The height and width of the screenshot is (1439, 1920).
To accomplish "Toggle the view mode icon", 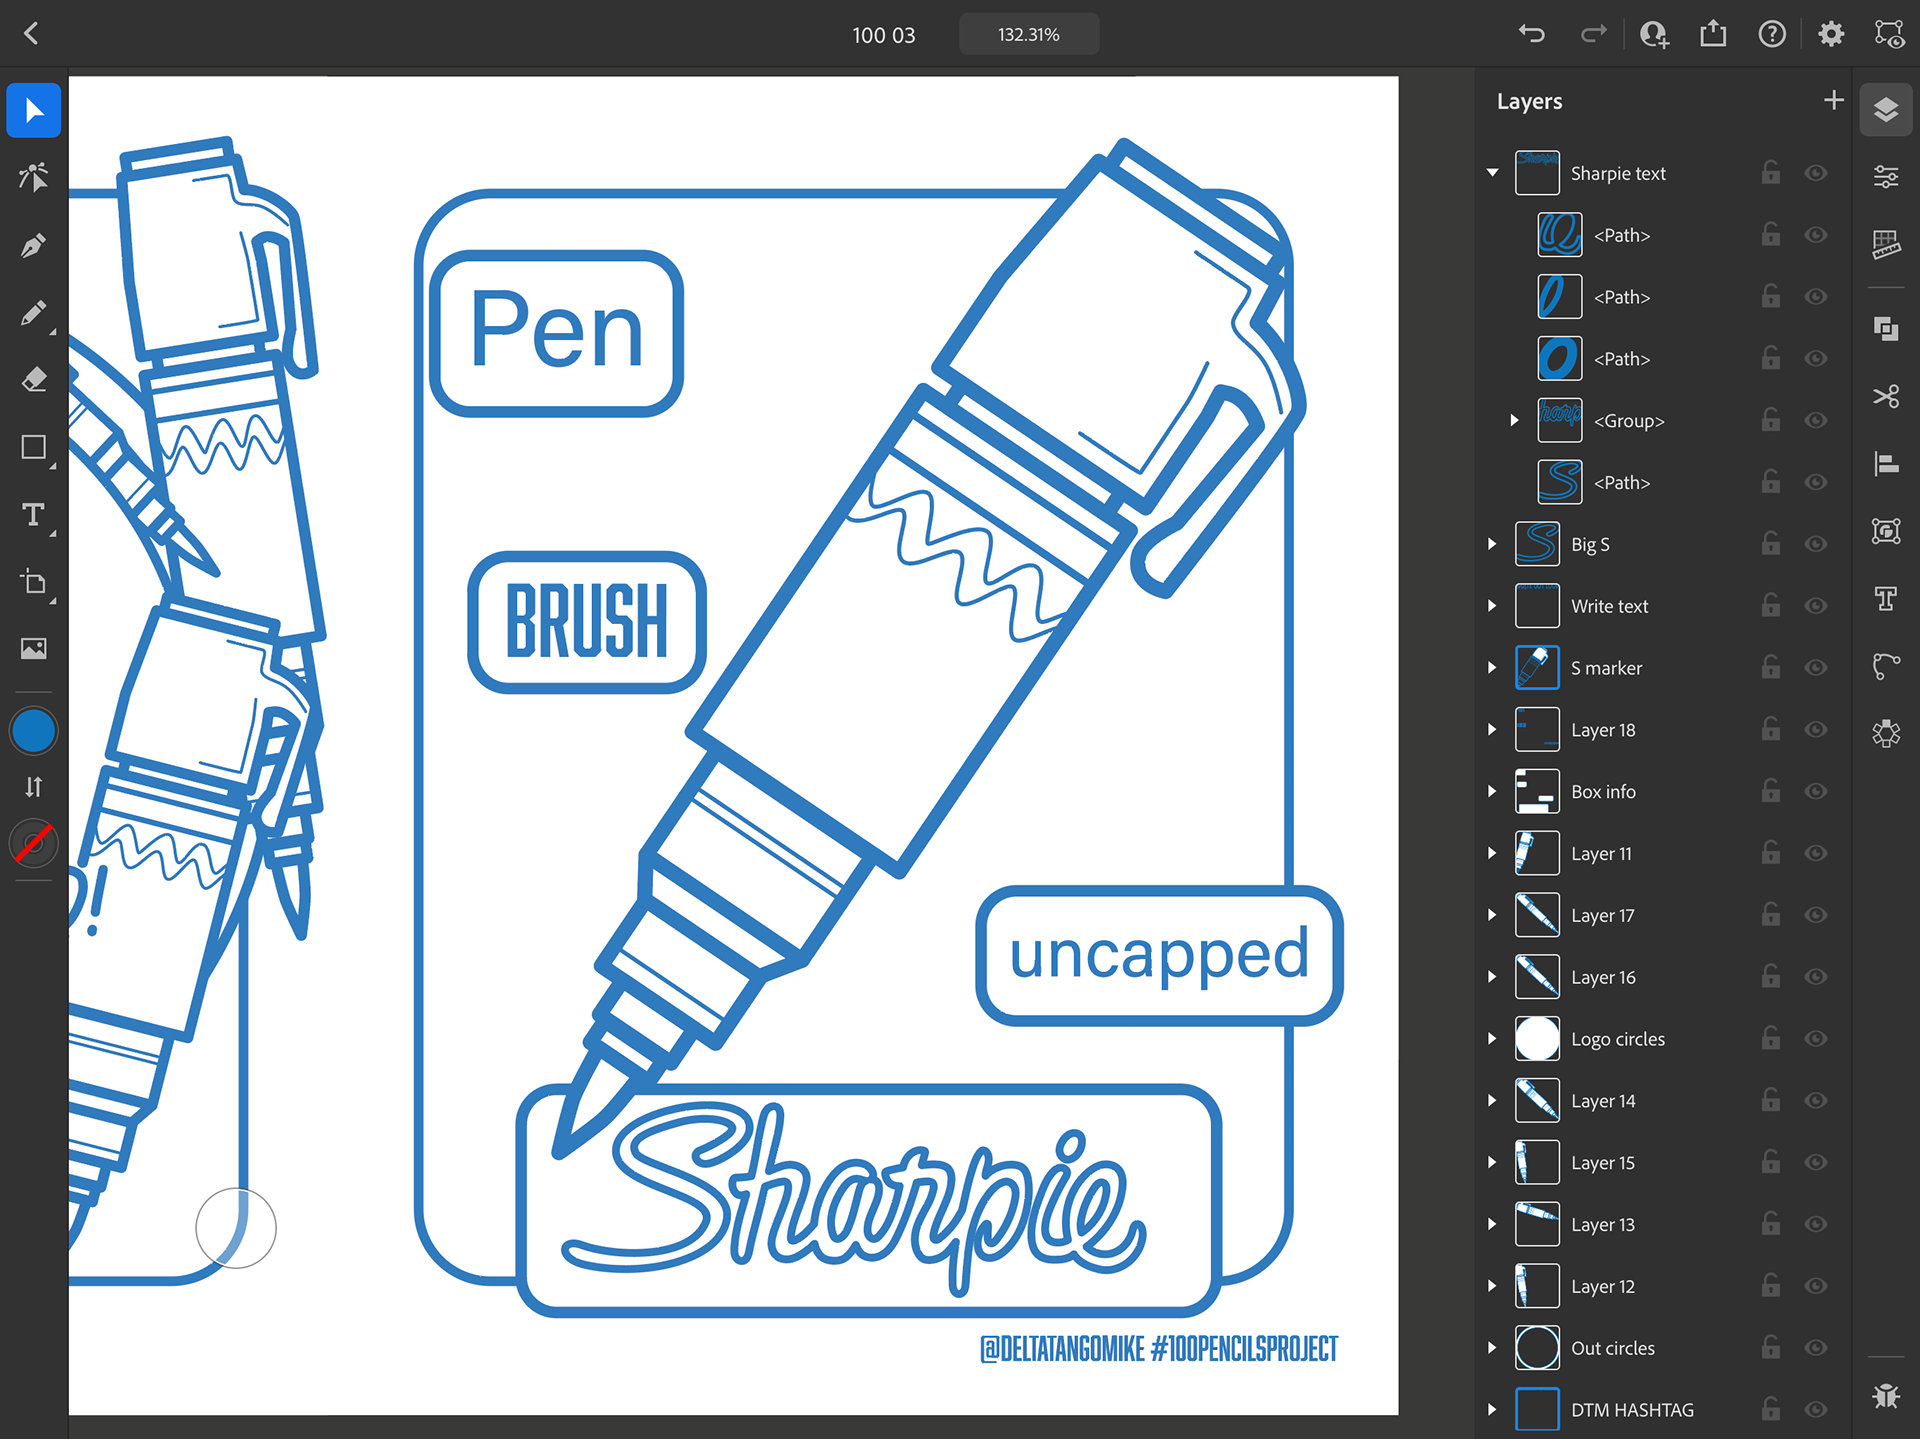I will 1889,34.
